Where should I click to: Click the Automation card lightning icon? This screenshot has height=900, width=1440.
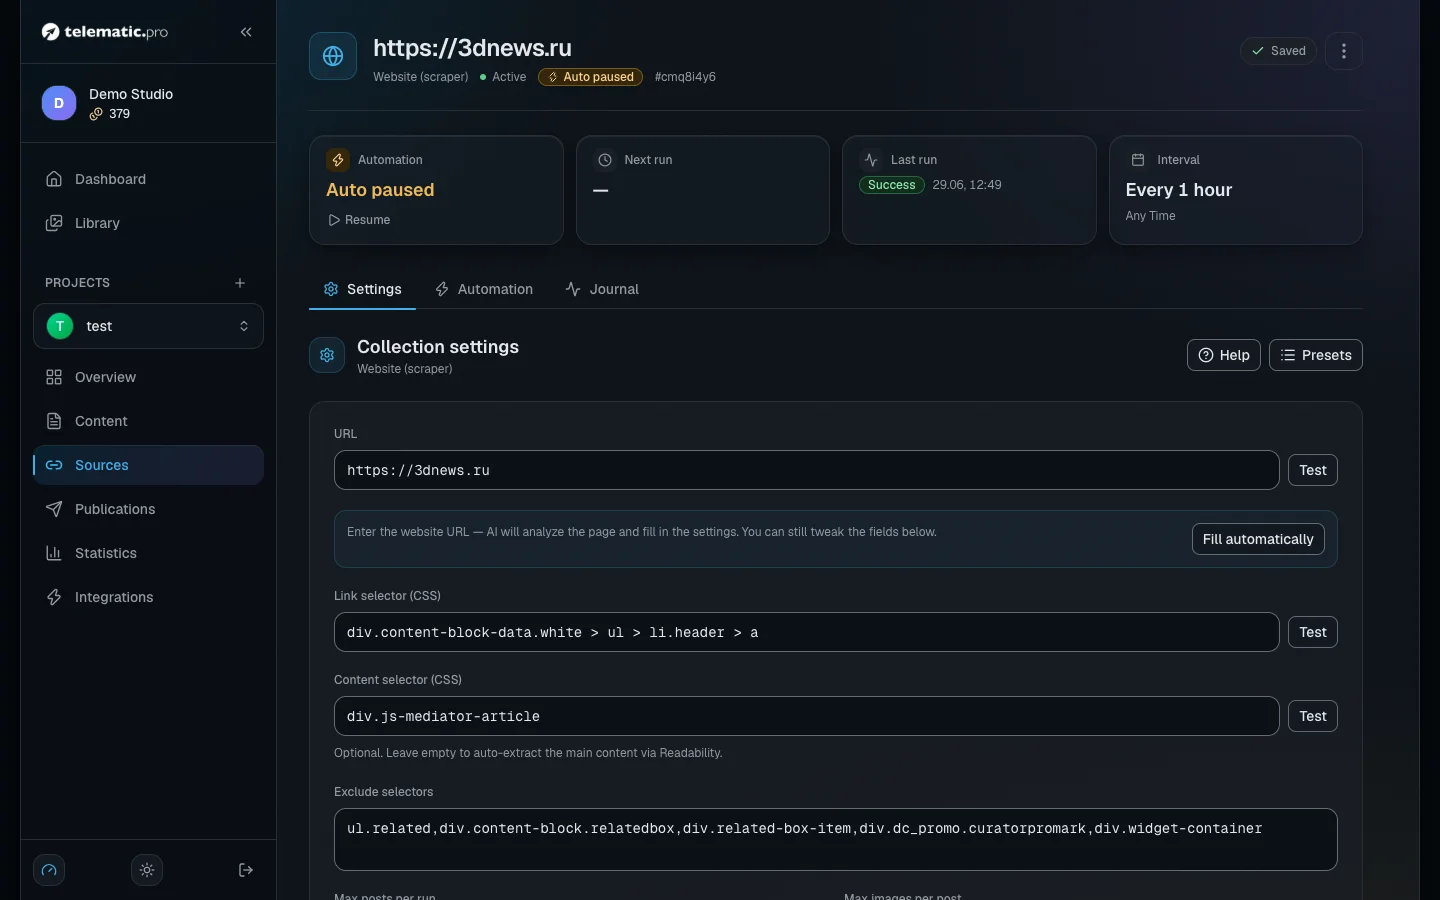point(338,160)
